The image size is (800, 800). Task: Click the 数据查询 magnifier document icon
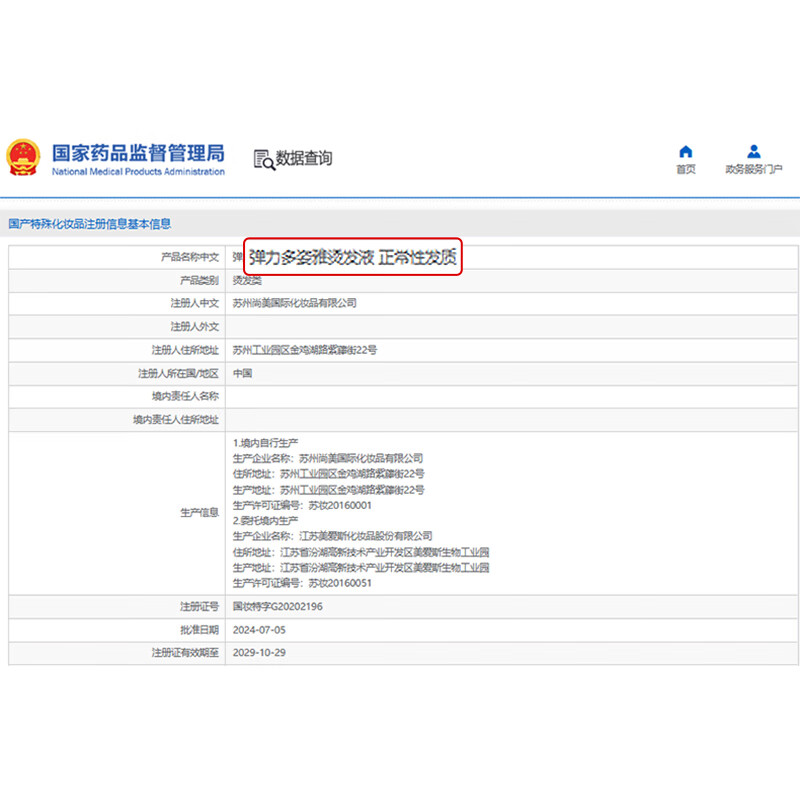tap(264, 159)
